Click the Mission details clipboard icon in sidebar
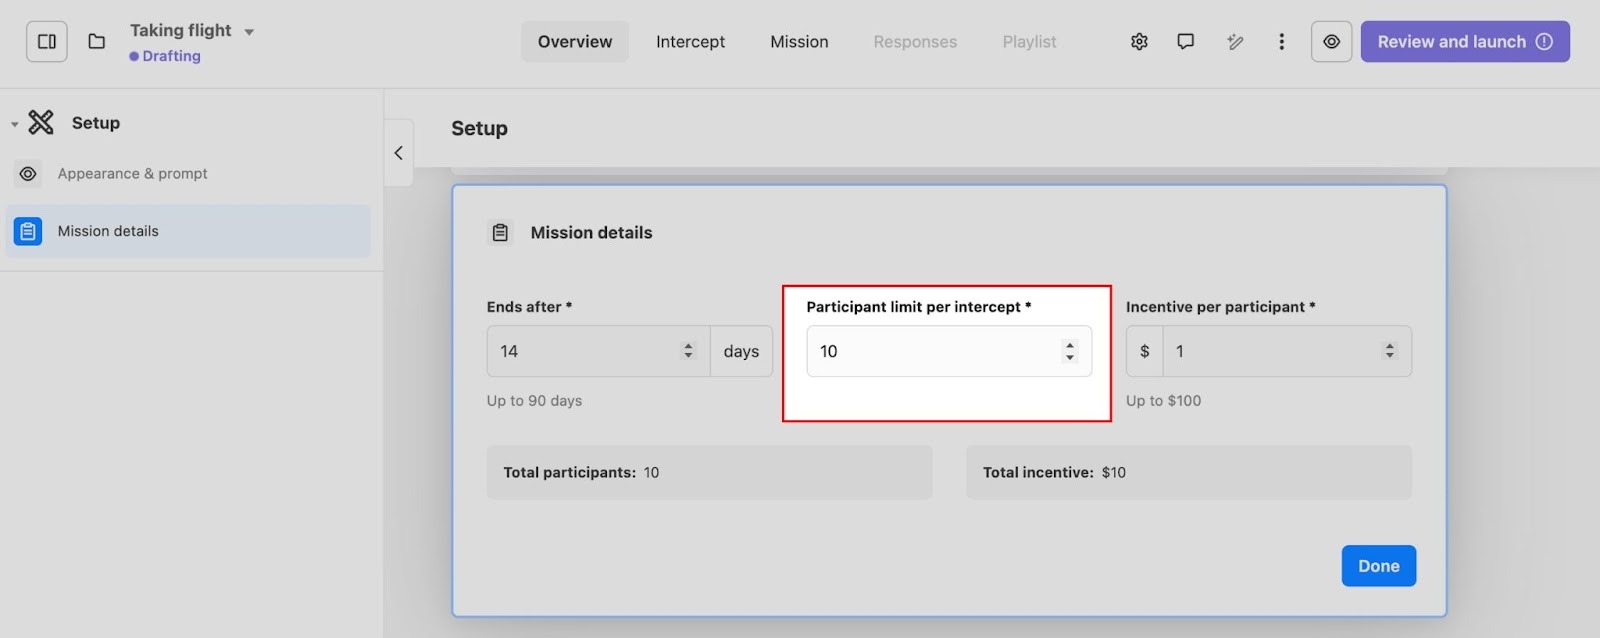 (x=28, y=231)
